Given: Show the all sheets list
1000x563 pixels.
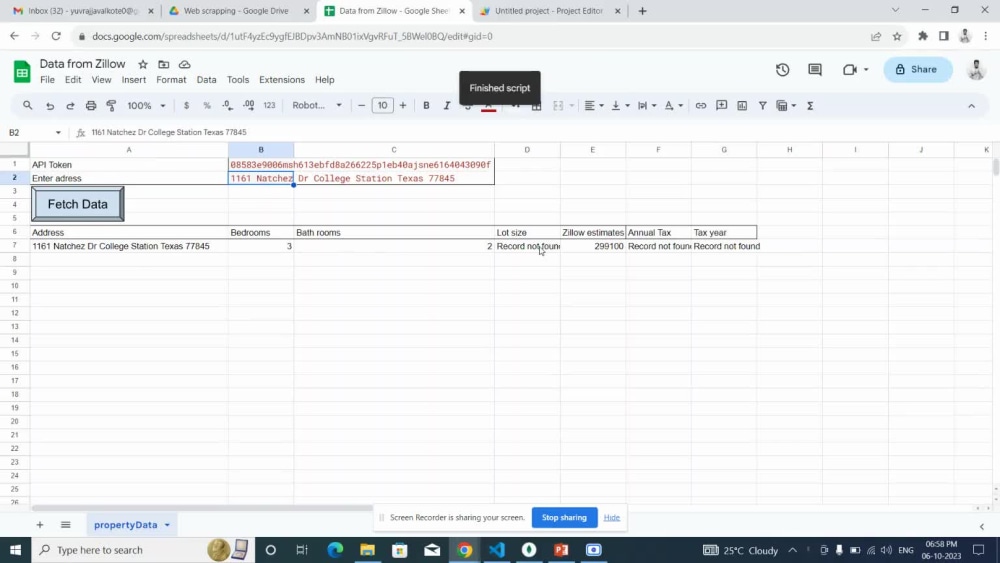Looking at the screenshot, I should 65,525.
